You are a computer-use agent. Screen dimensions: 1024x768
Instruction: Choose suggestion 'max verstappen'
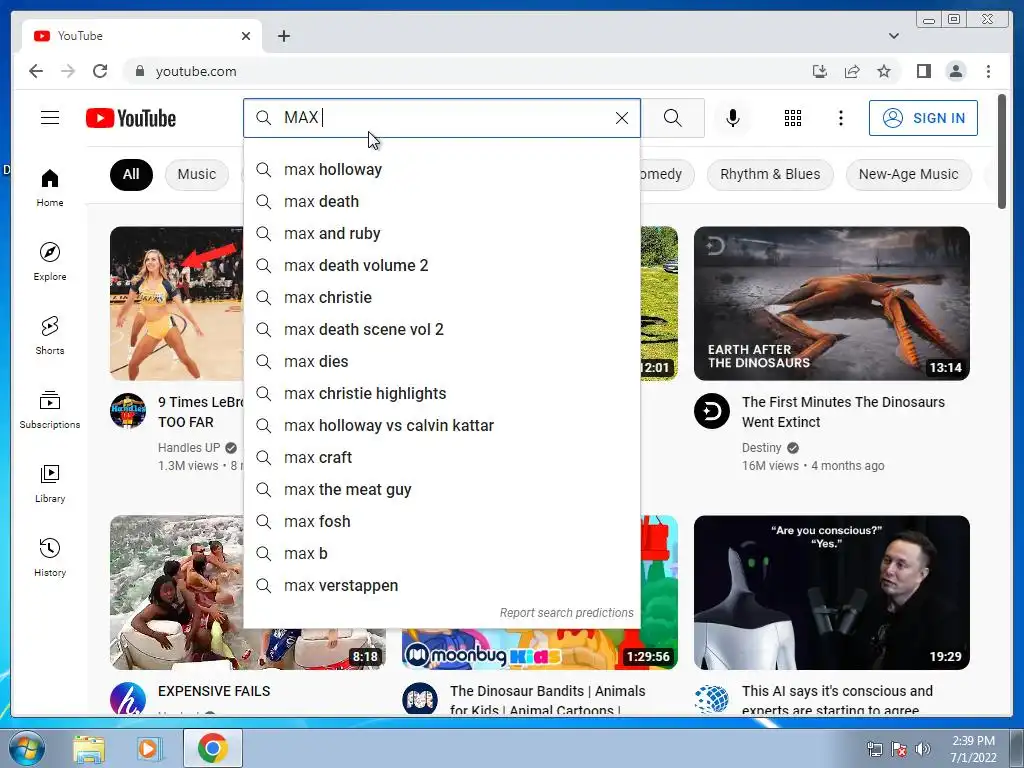click(441, 586)
